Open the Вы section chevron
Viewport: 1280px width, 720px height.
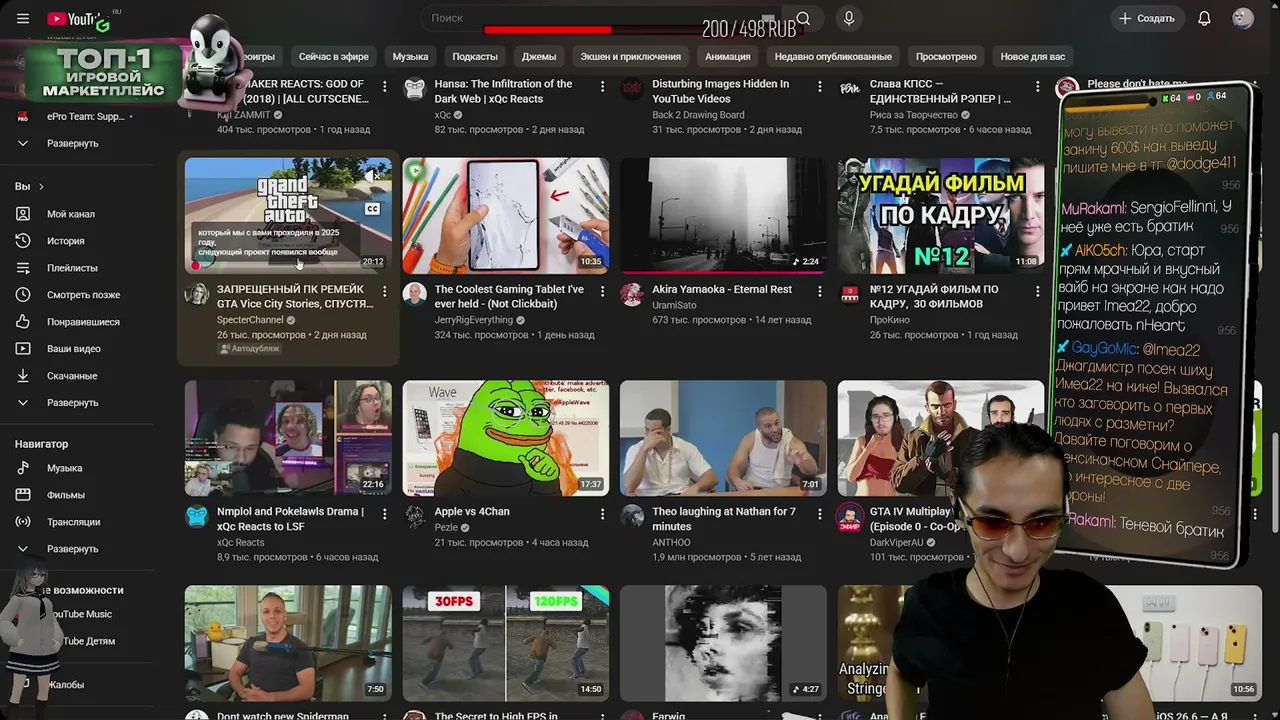pos(41,187)
